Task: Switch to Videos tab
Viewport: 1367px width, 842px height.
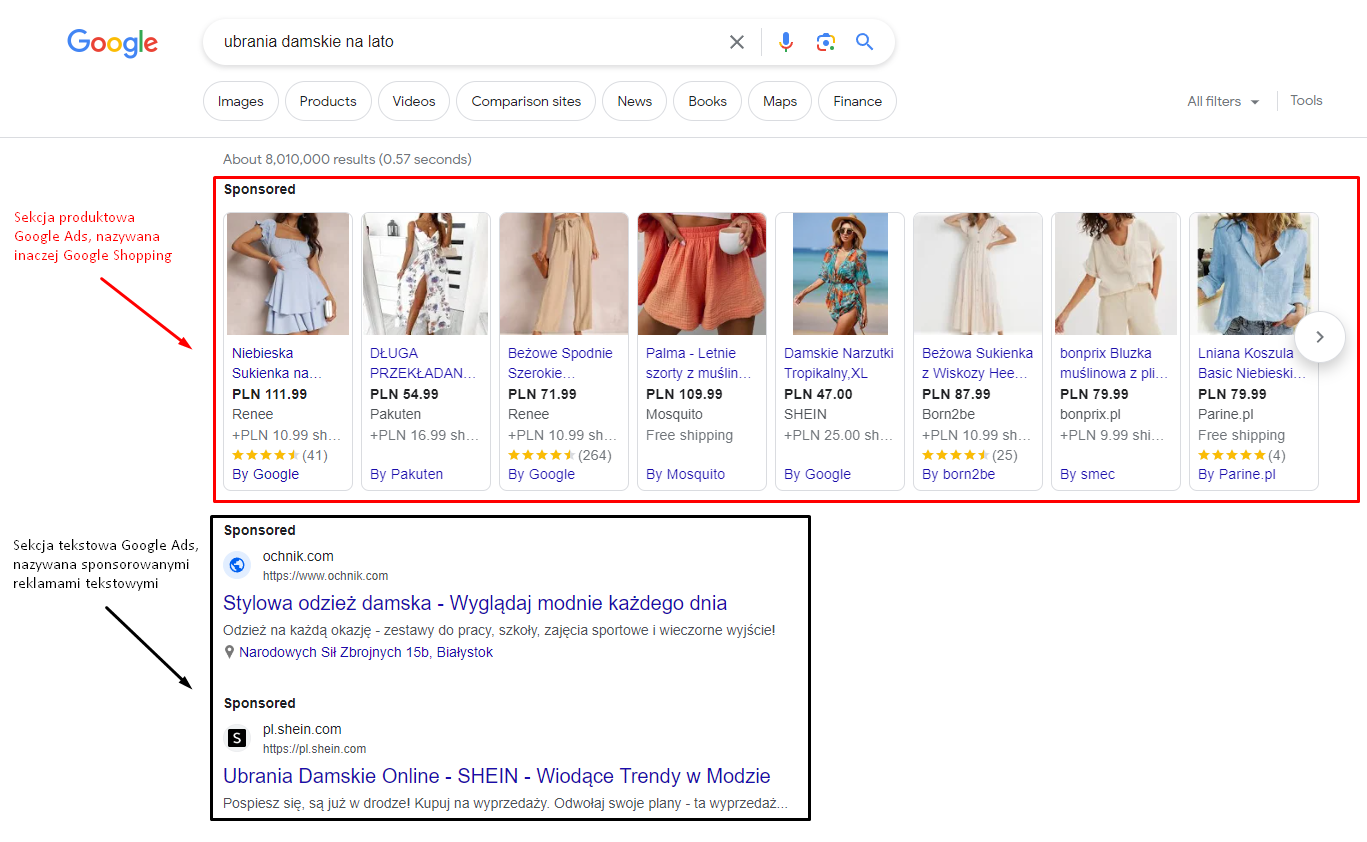Action: (x=414, y=101)
